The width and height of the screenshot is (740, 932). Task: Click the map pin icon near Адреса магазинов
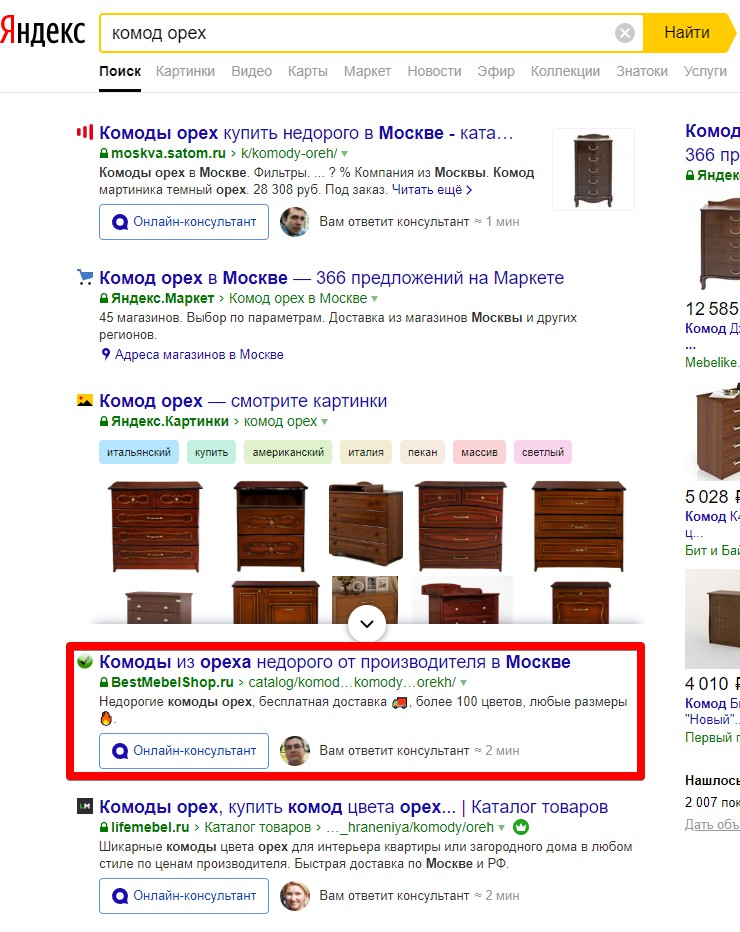pos(106,354)
